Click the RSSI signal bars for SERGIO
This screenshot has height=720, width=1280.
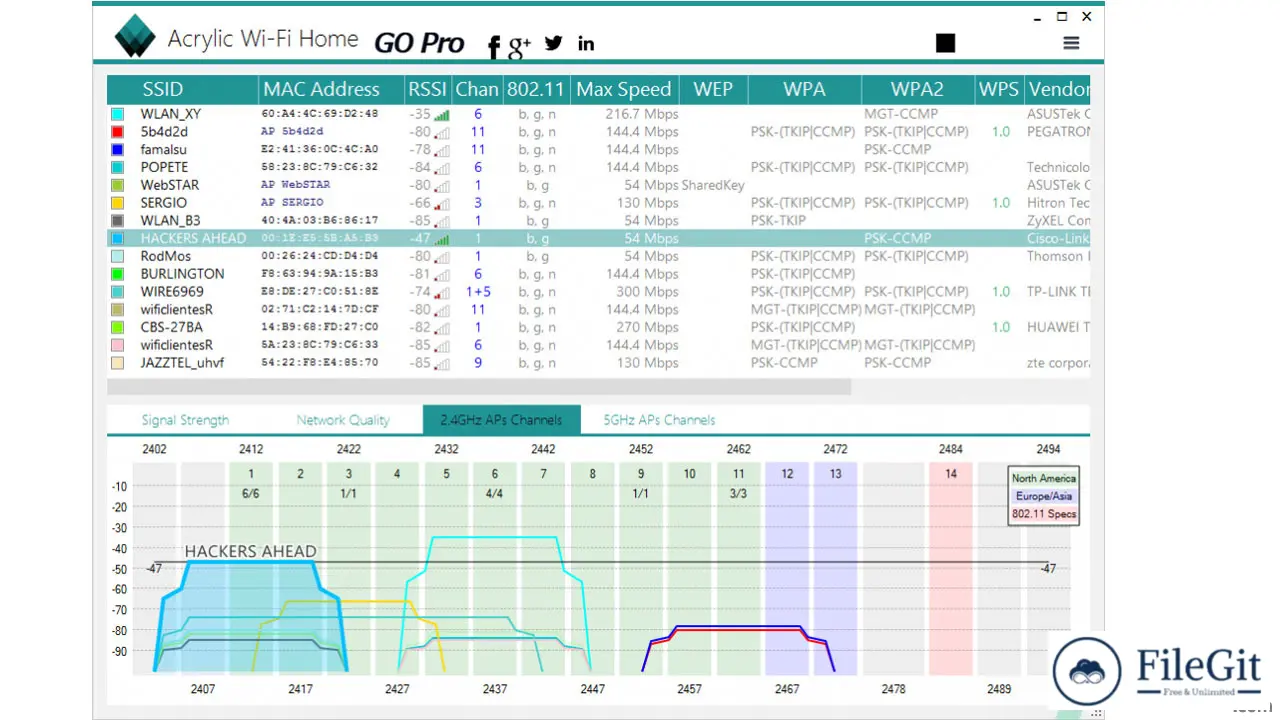click(x=441, y=204)
